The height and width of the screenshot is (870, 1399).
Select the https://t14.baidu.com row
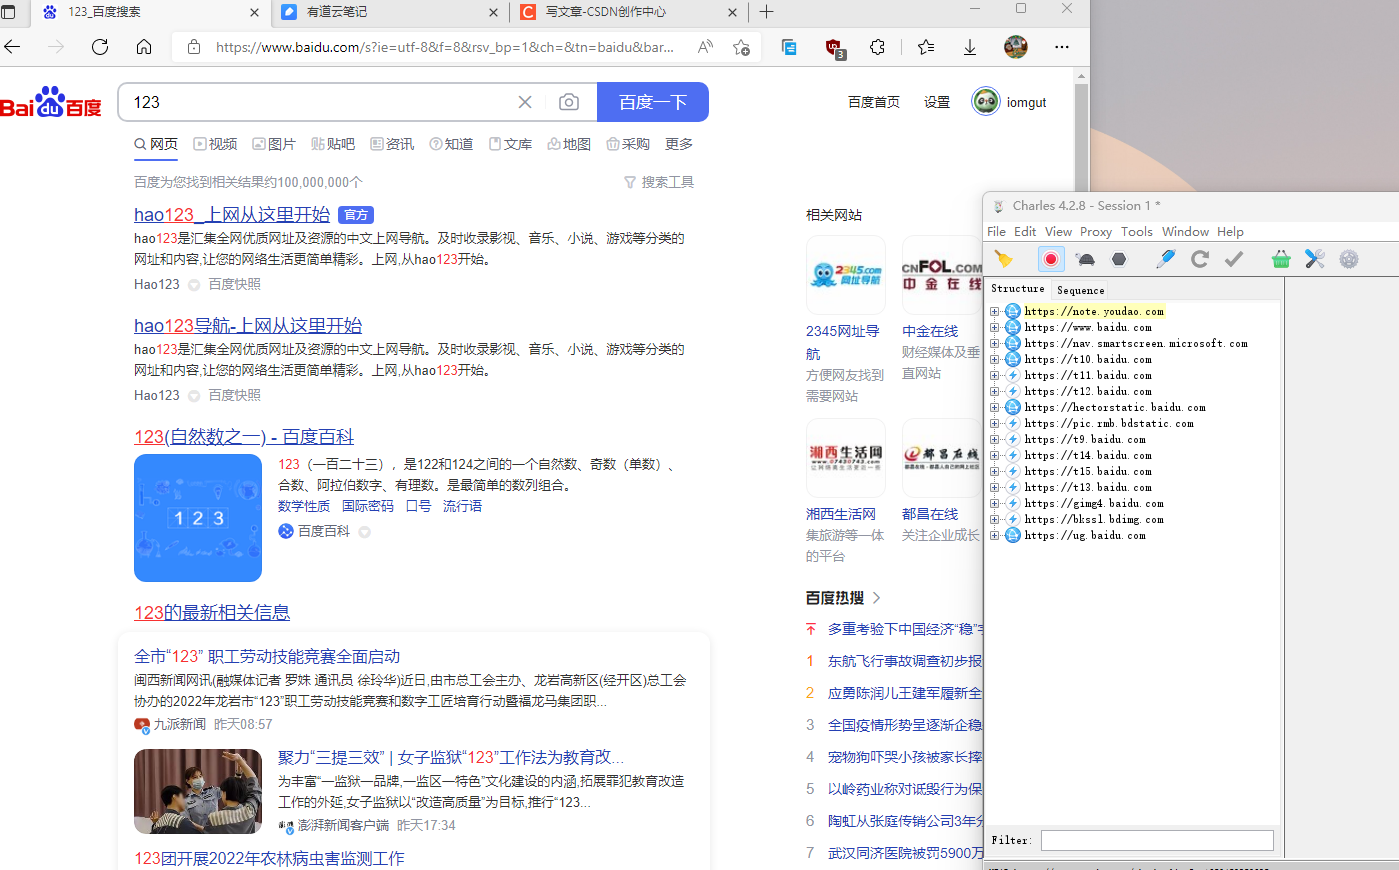(x=1088, y=455)
